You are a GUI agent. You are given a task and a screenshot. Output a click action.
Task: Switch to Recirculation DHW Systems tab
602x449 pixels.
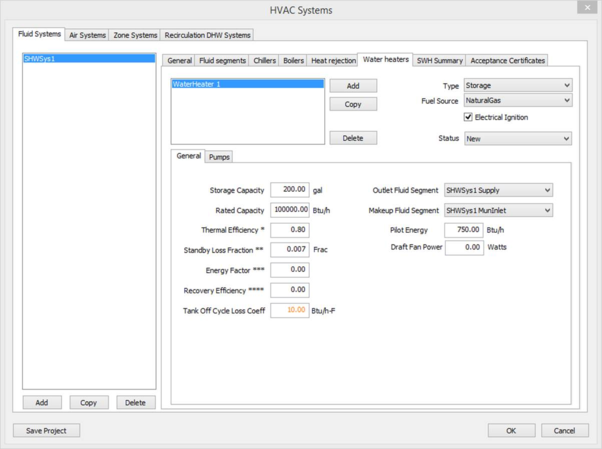tap(208, 35)
